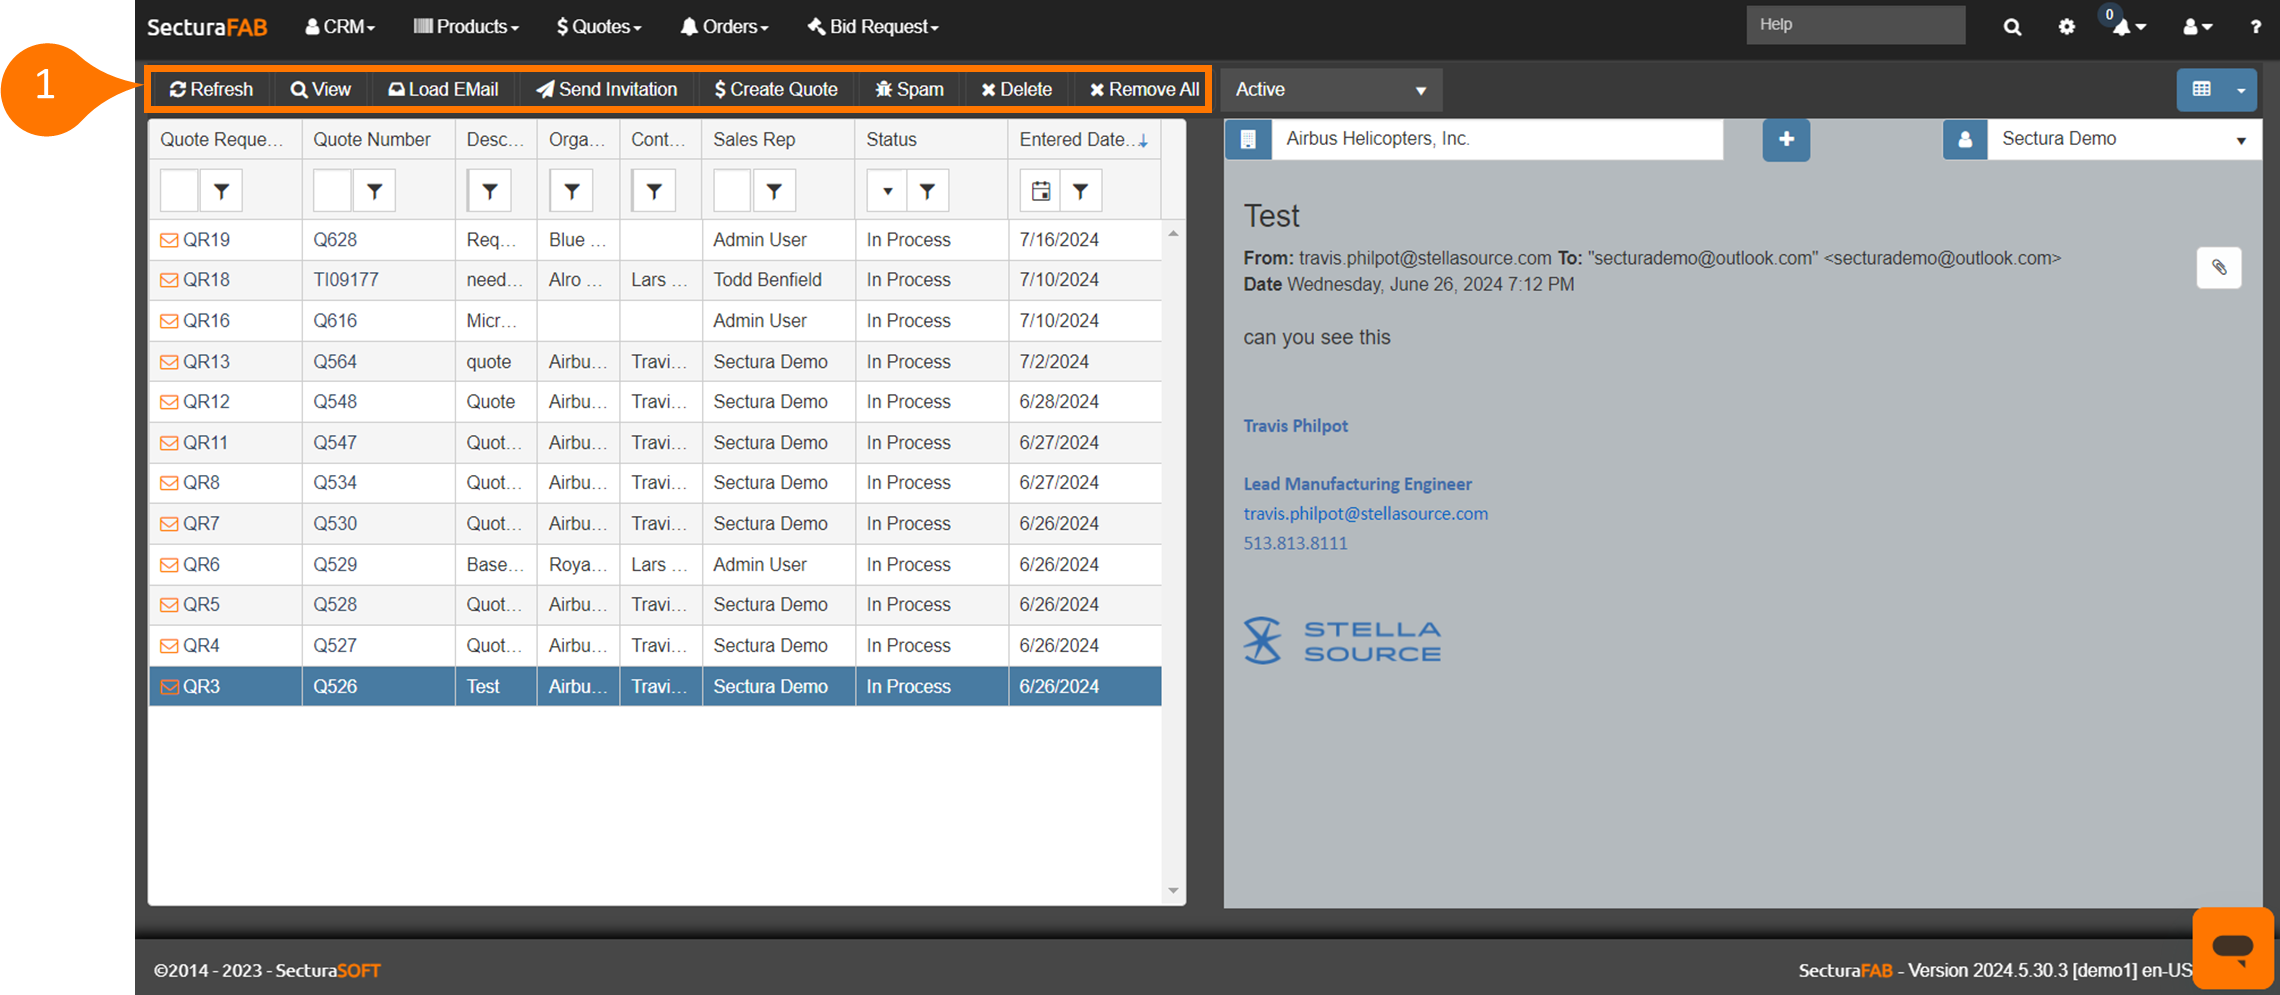Click the Airbus Helicopters, Inc. field
This screenshot has width=2280, height=995.
tap(1497, 139)
